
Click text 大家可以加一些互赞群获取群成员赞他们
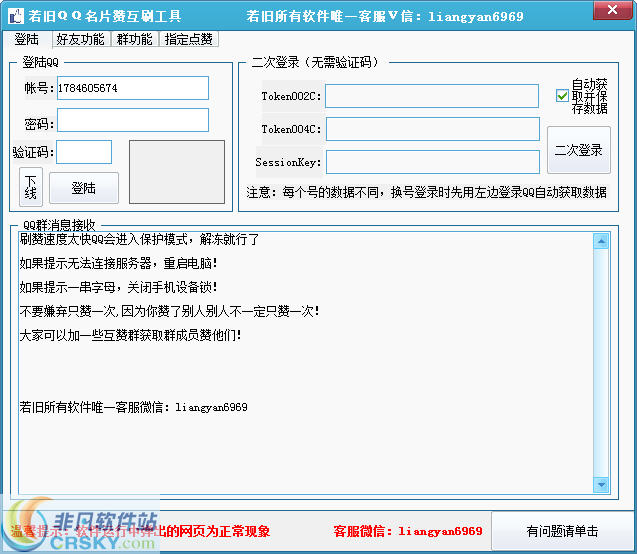pyautogui.click(x=130, y=335)
